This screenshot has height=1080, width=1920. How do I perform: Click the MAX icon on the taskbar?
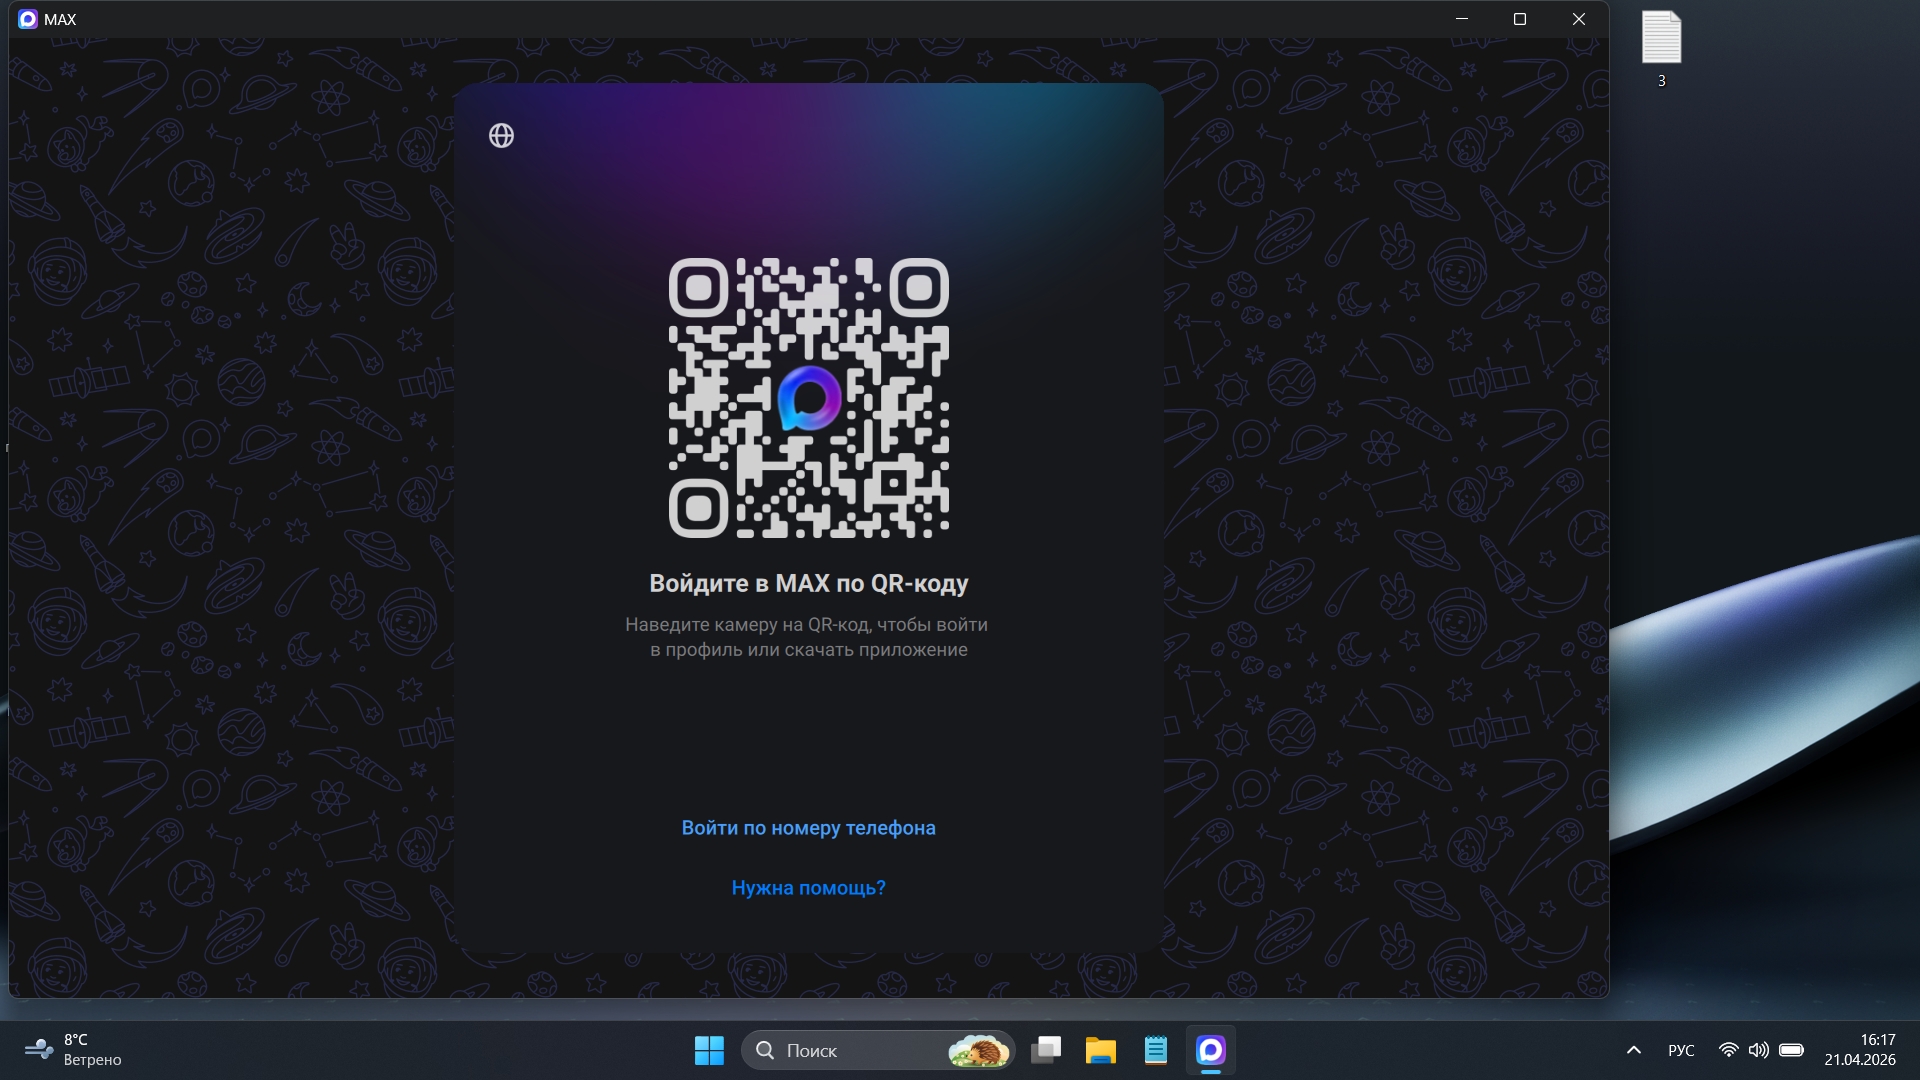click(1211, 1050)
